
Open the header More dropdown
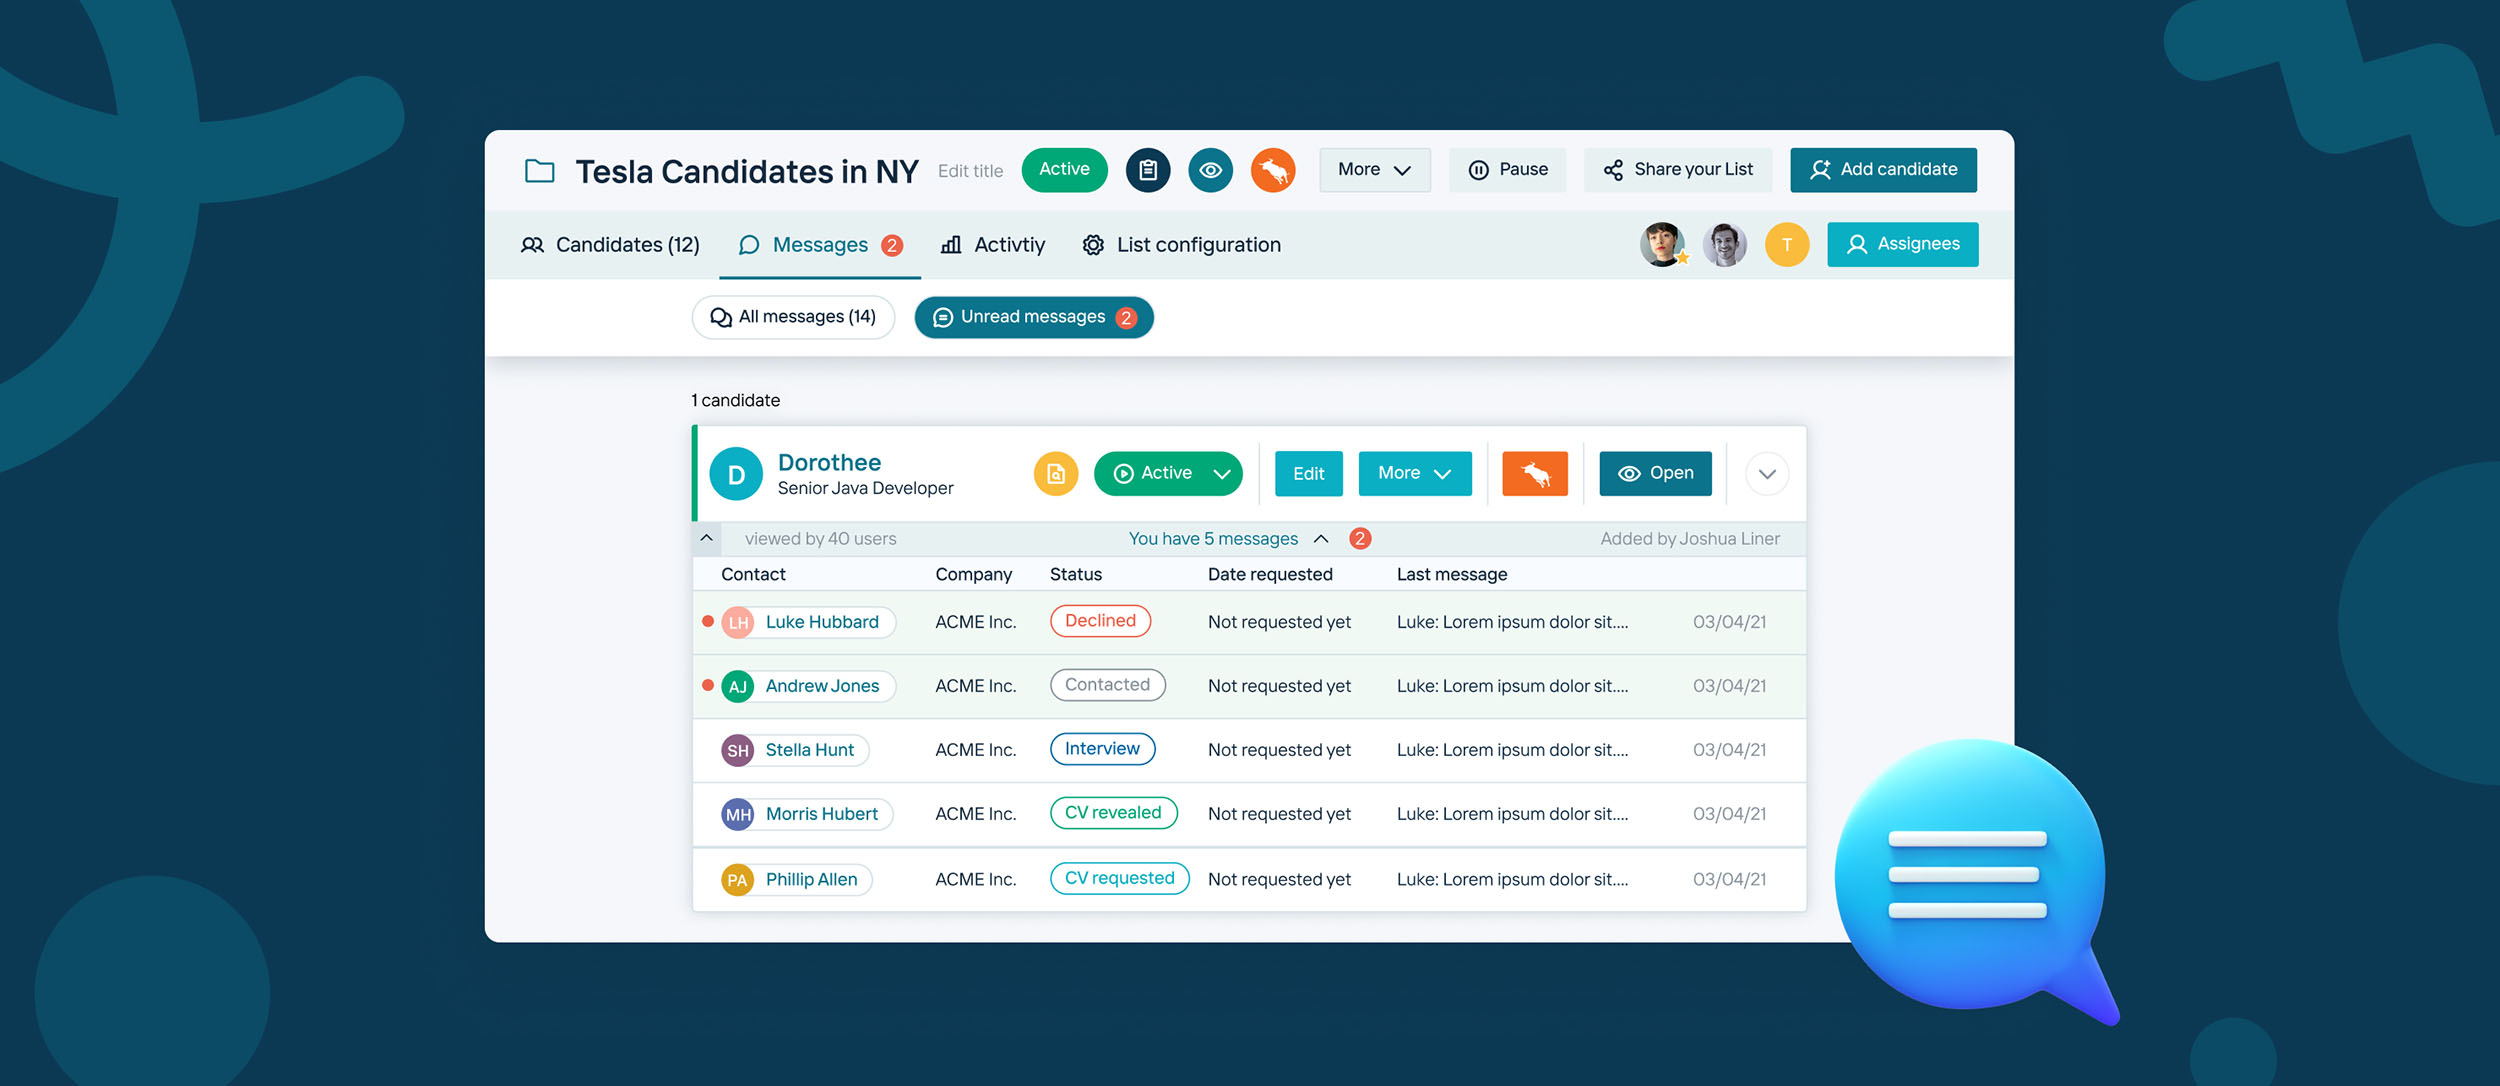coord(1374,170)
